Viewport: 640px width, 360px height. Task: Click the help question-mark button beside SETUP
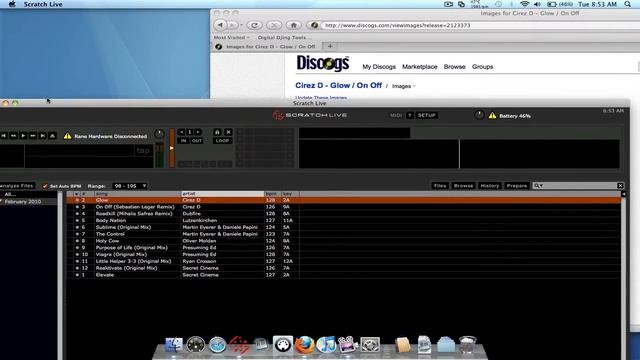coord(410,116)
